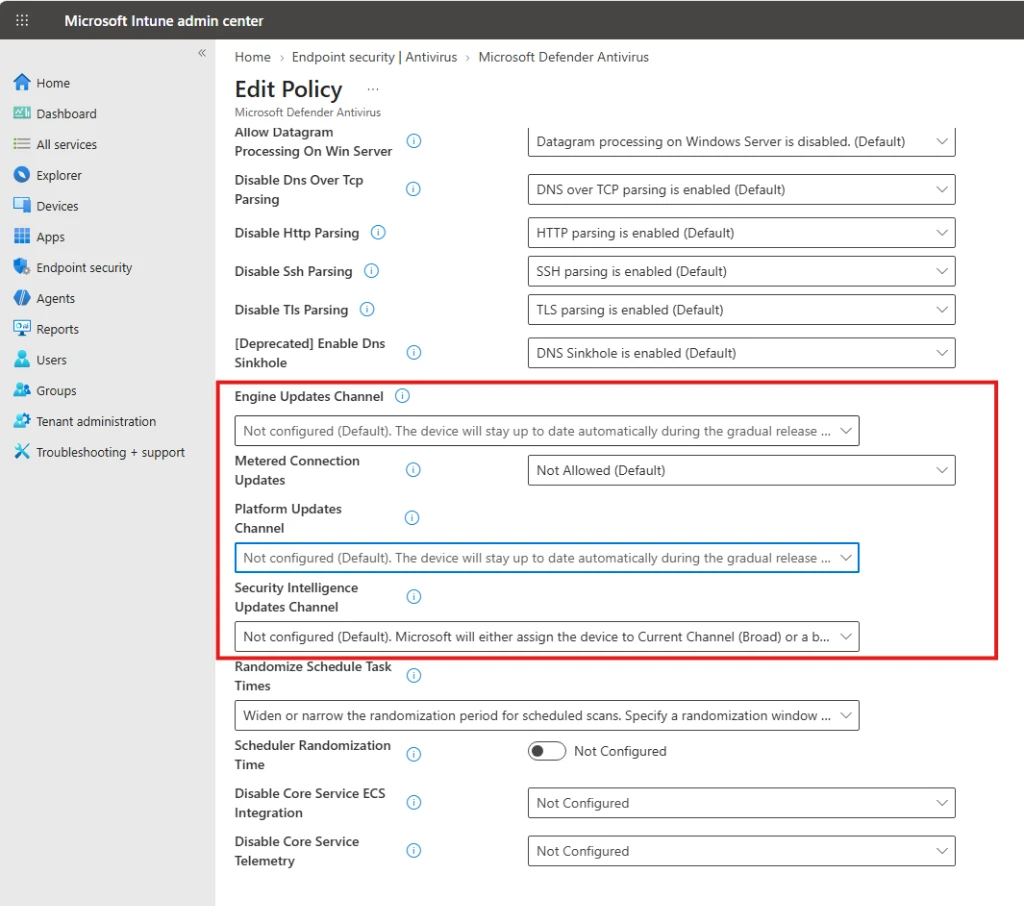Viewport: 1024px width, 906px height.
Task: Show info for Scheduler Randomization Time
Action: click(x=413, y=754)
